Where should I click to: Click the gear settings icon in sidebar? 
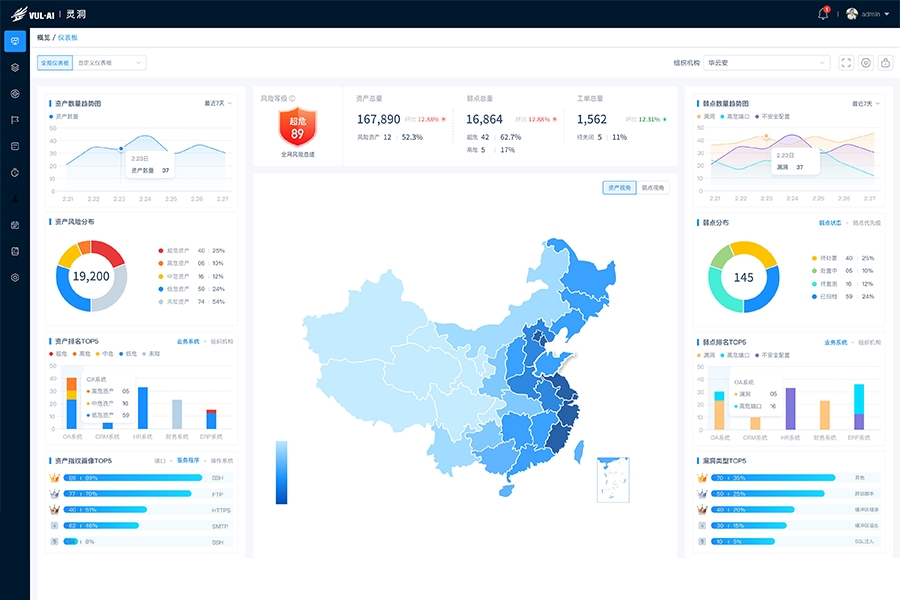[15, 277]
